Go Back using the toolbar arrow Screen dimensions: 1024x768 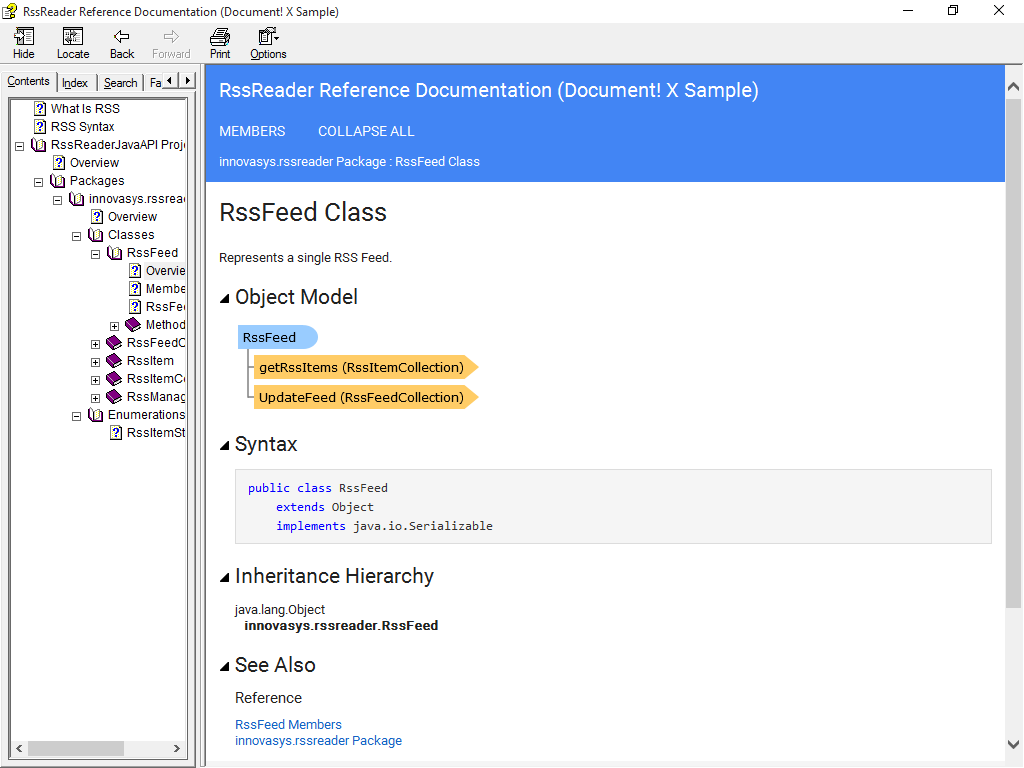coord(121,44)
